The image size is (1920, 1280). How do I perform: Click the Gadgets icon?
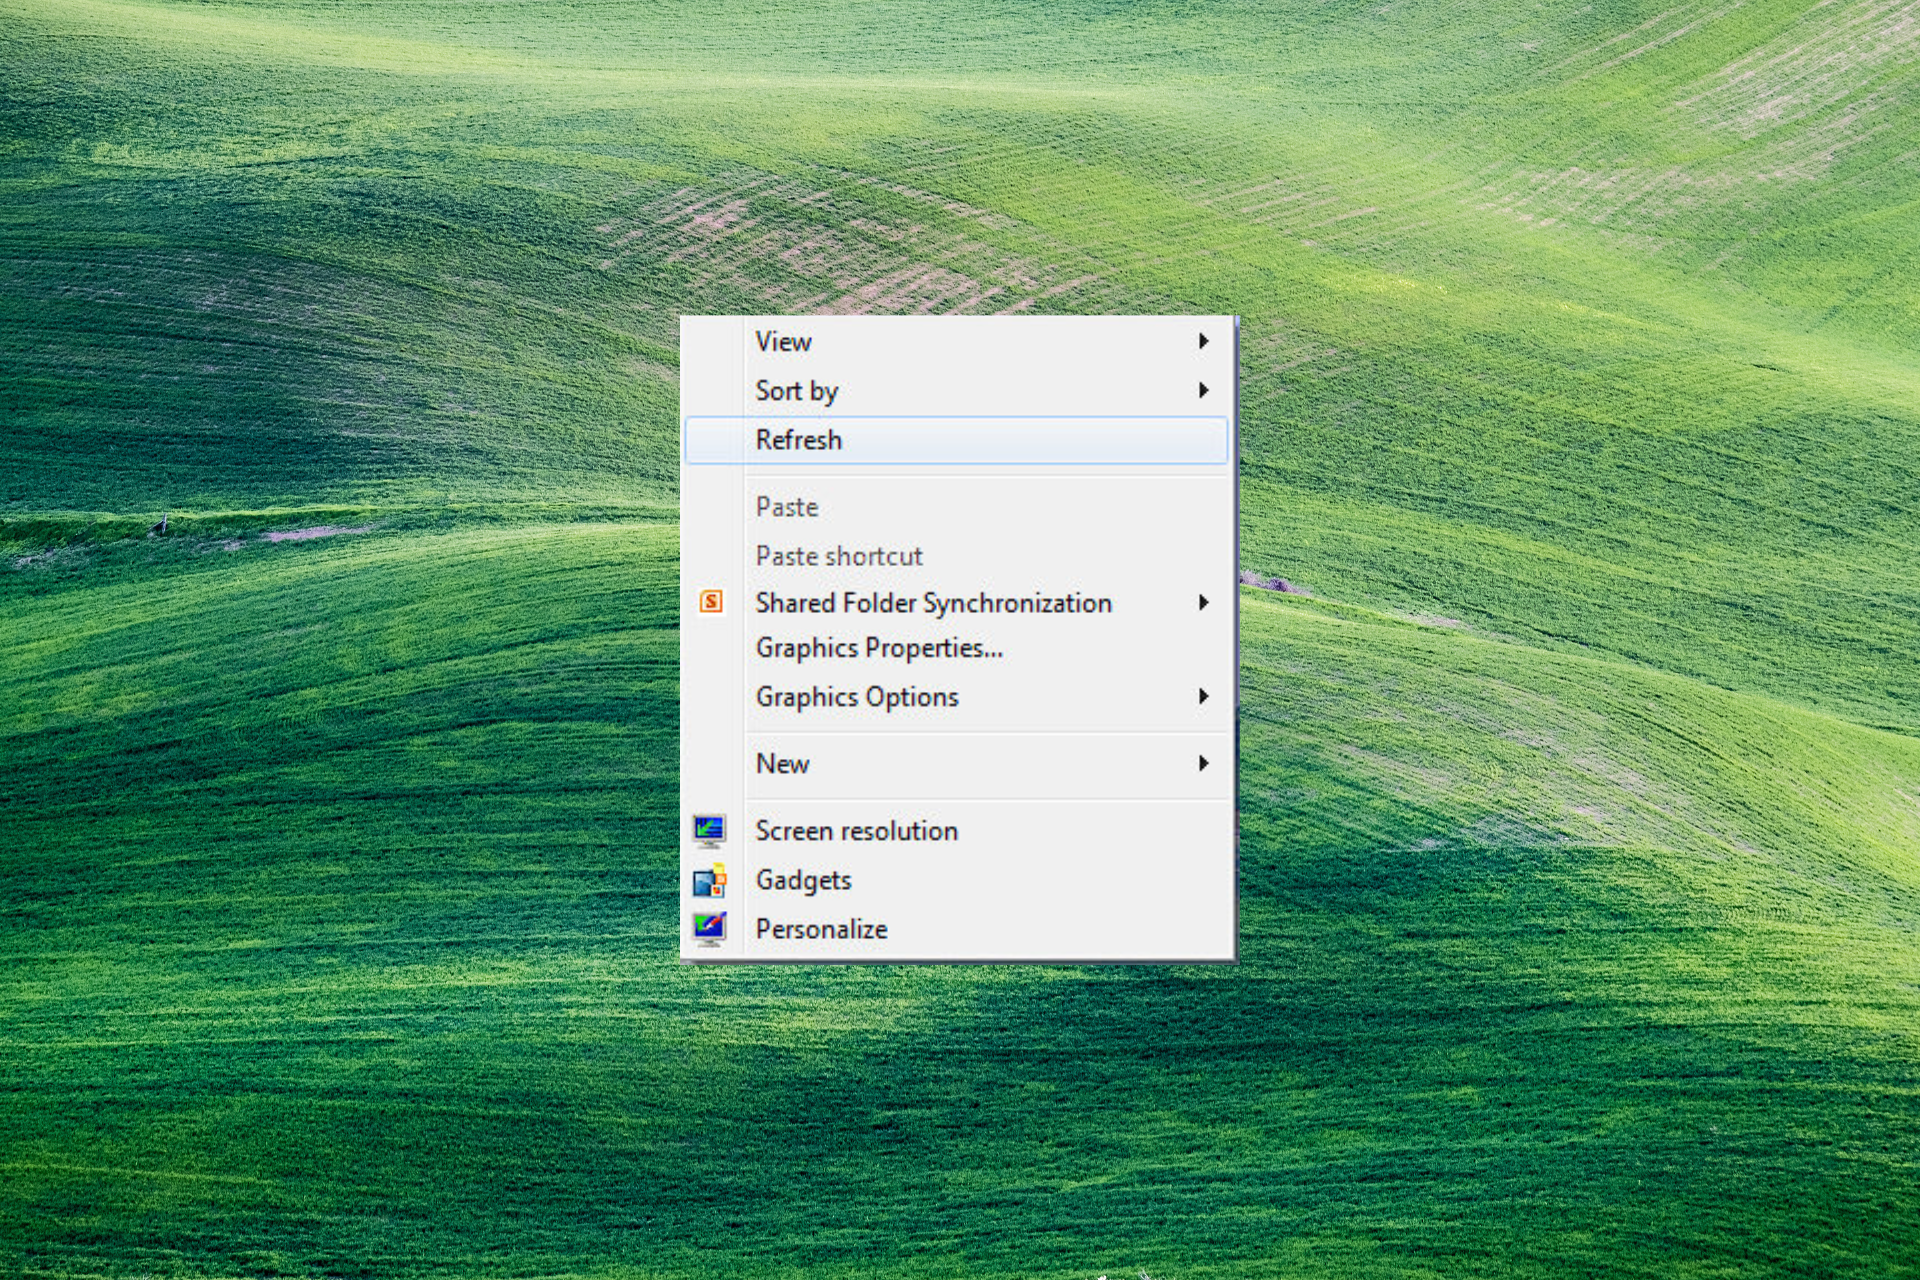tap(709, 880)
